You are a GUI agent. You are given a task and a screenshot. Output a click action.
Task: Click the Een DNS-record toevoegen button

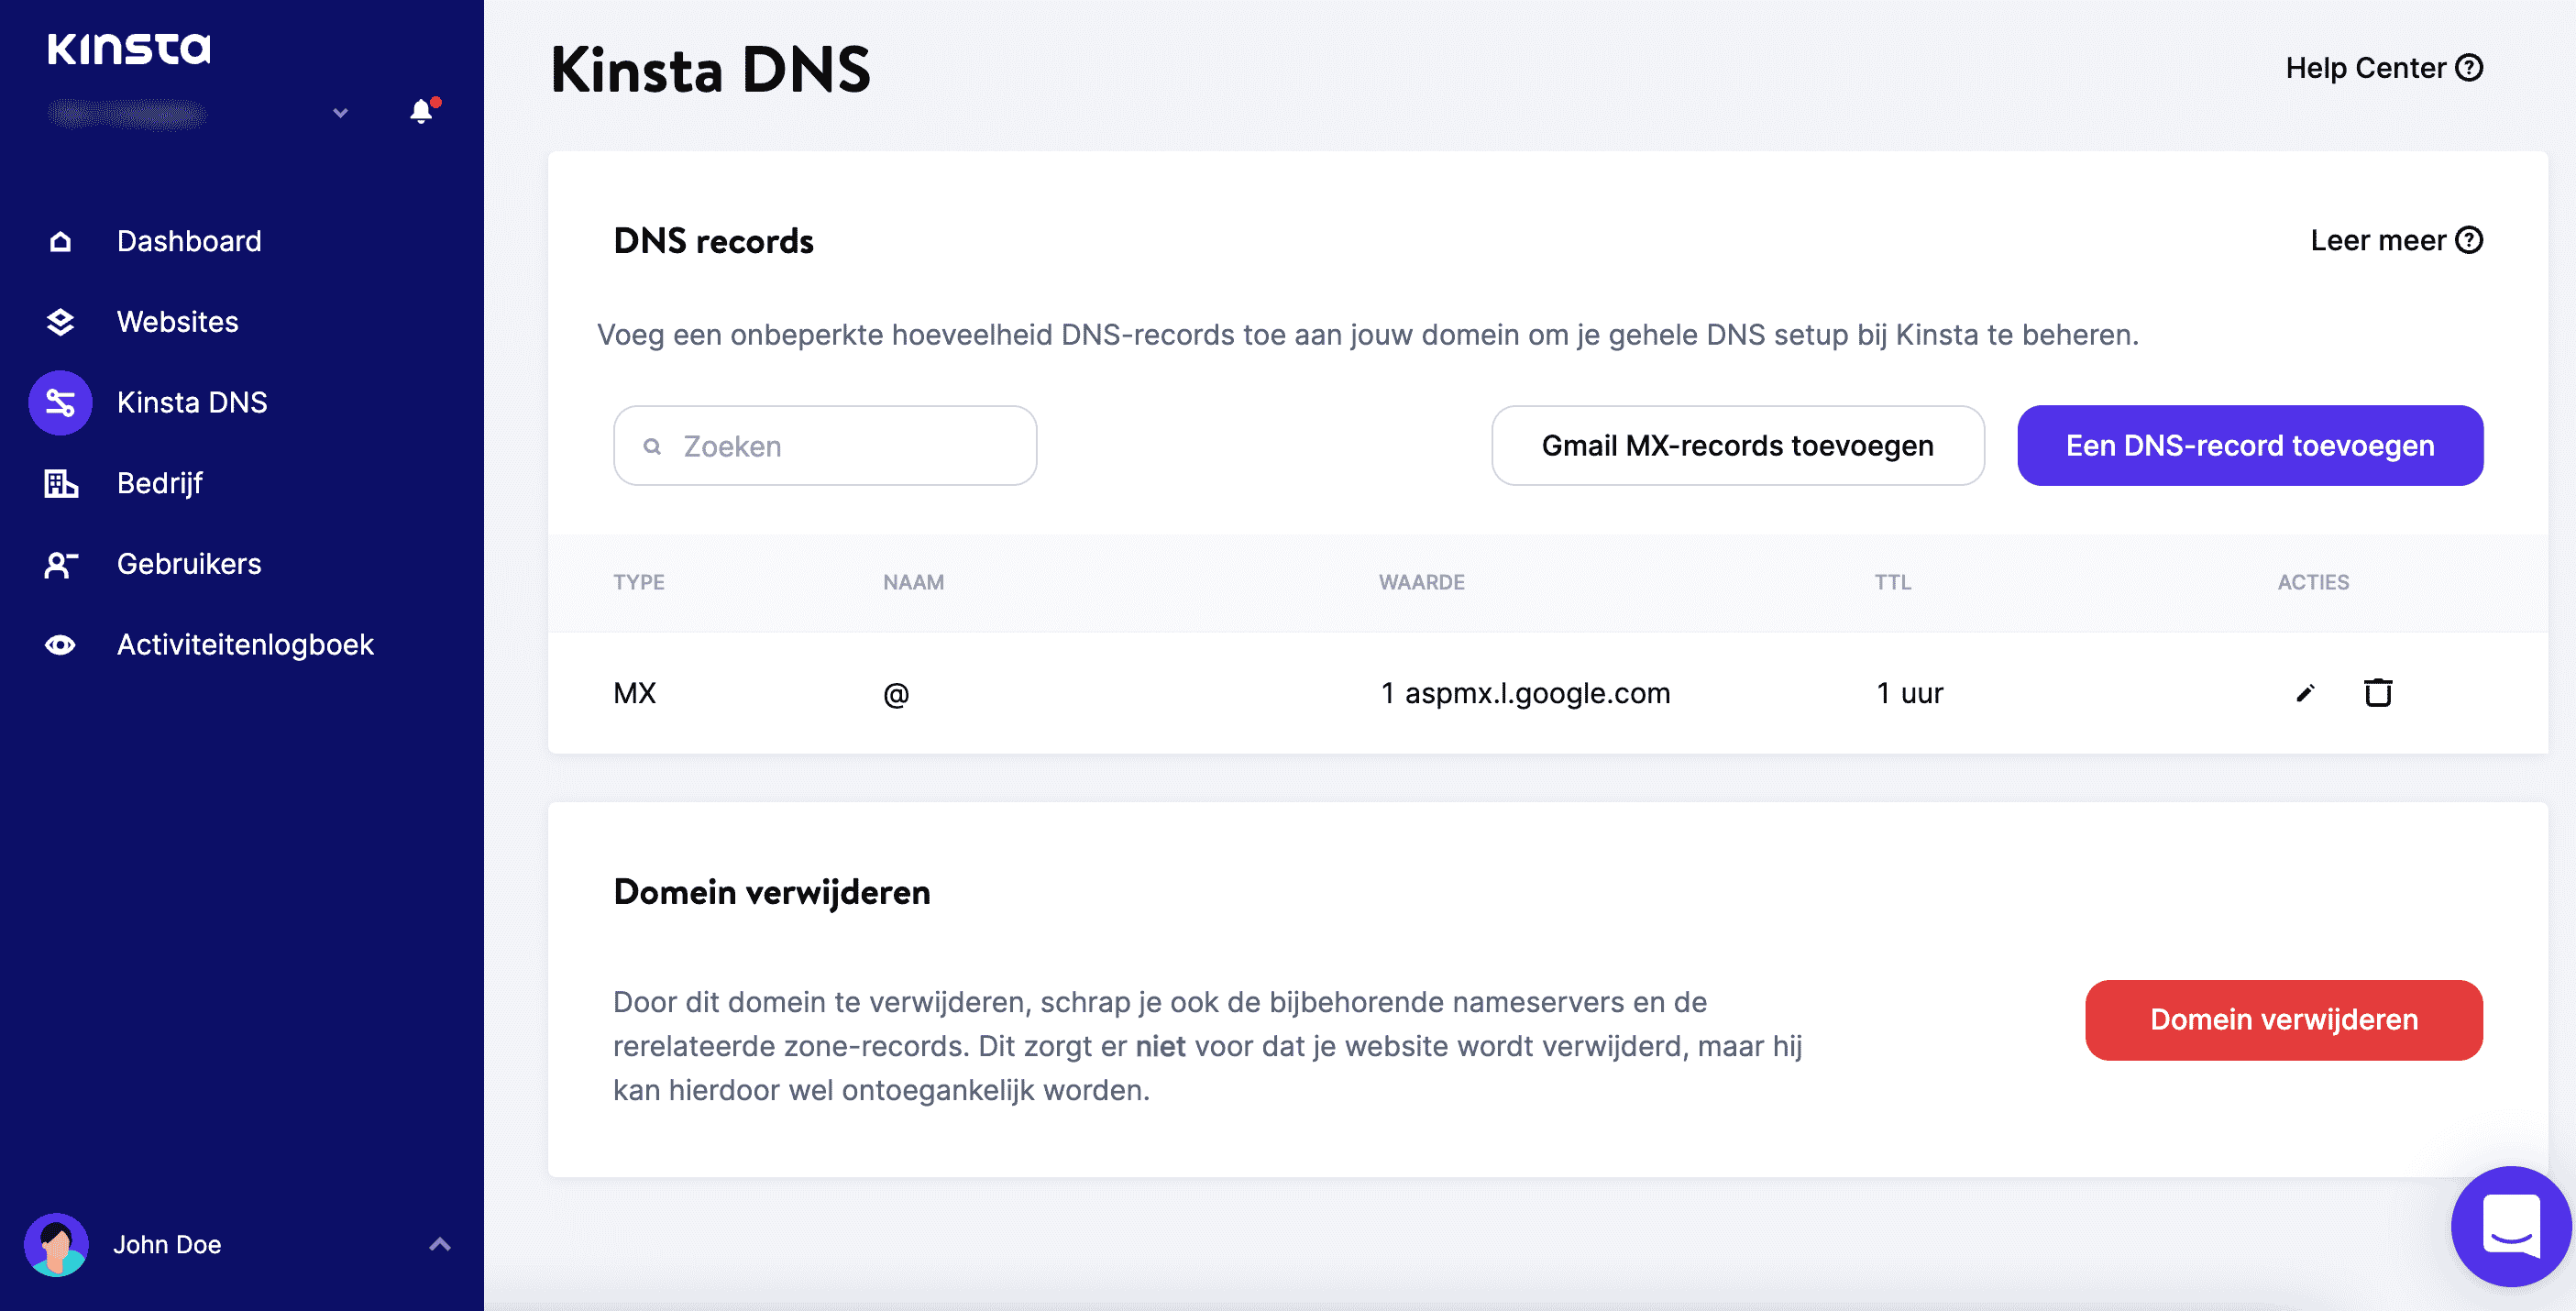coord(2249,445)
